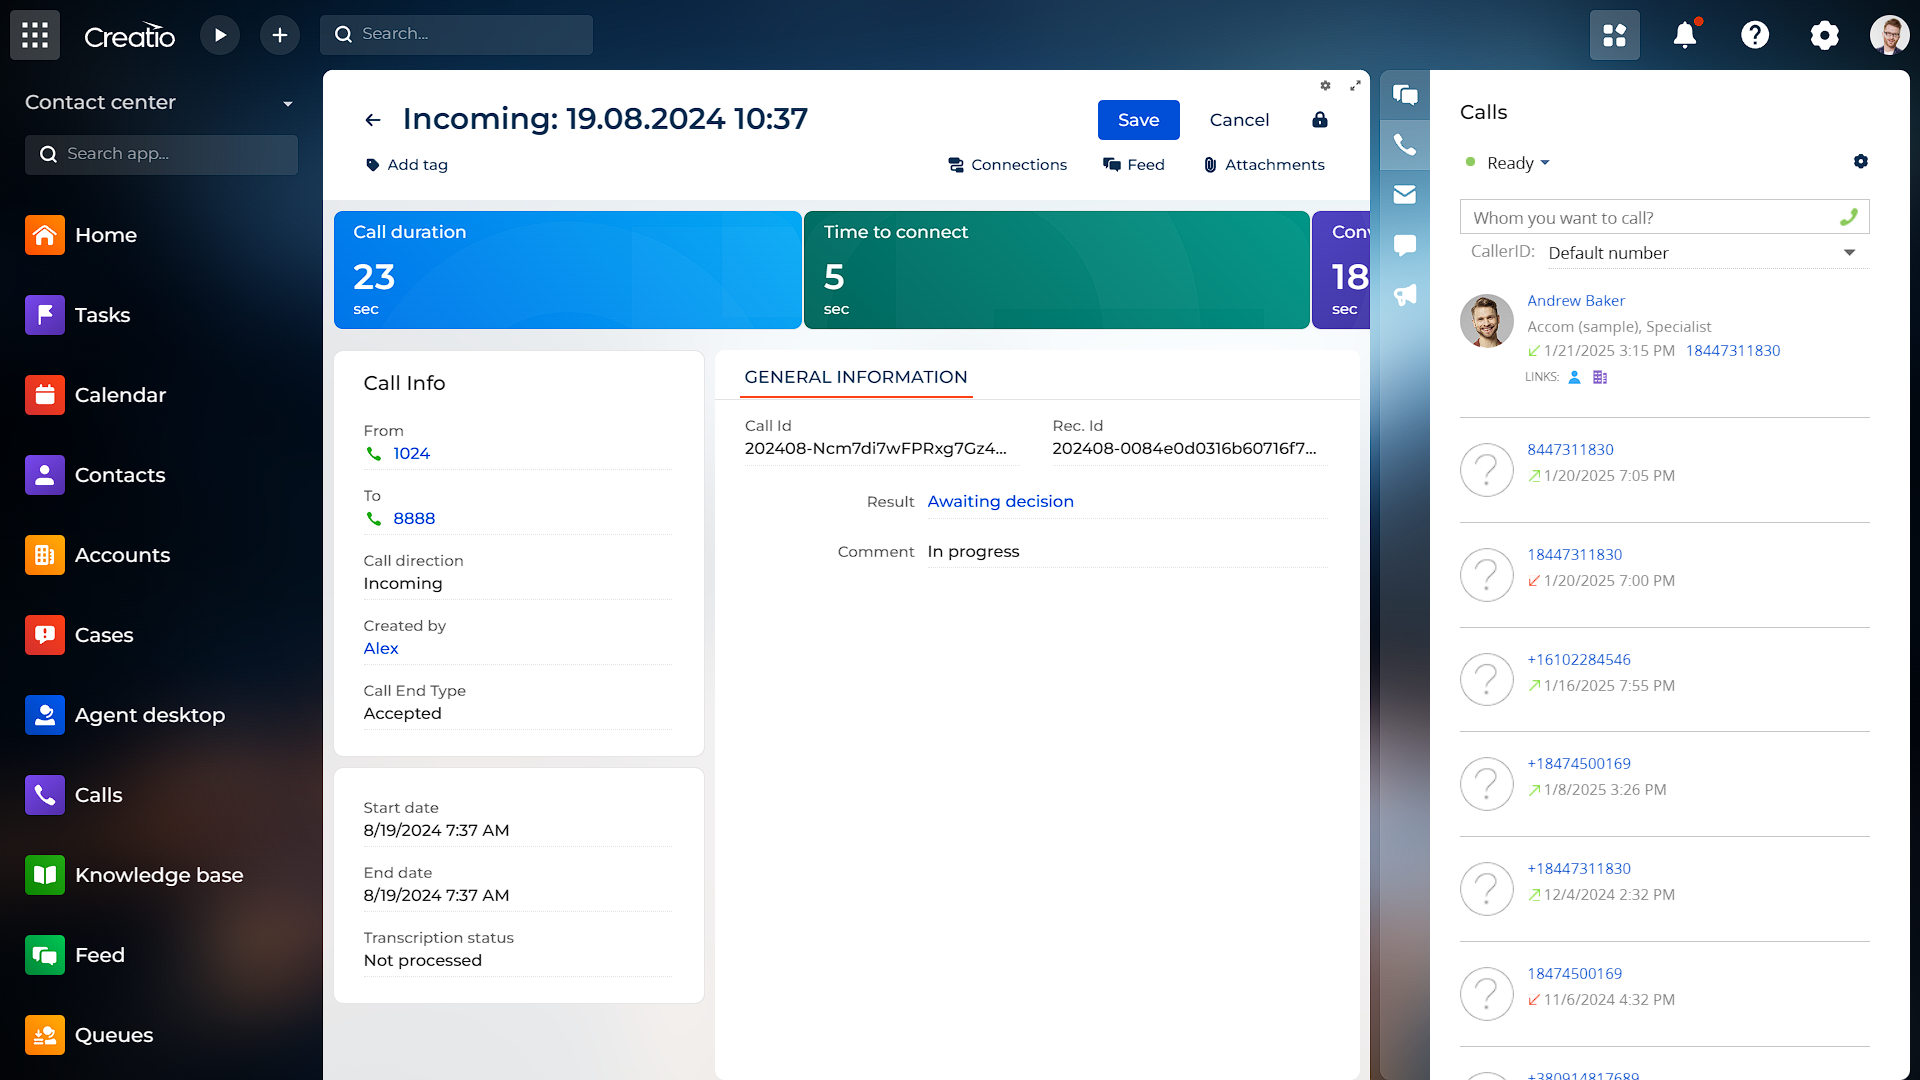This screenshot has width=1920, height=1080.
Task: Click the Comment field In progress
Action: [1127, 552]
